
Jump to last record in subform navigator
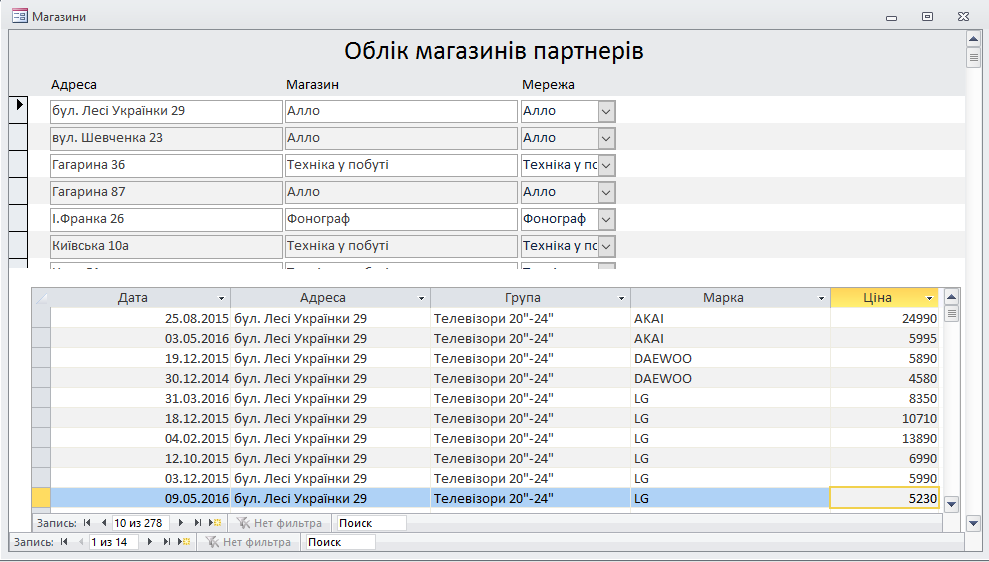pyautogui.click(x=197, y=523)
